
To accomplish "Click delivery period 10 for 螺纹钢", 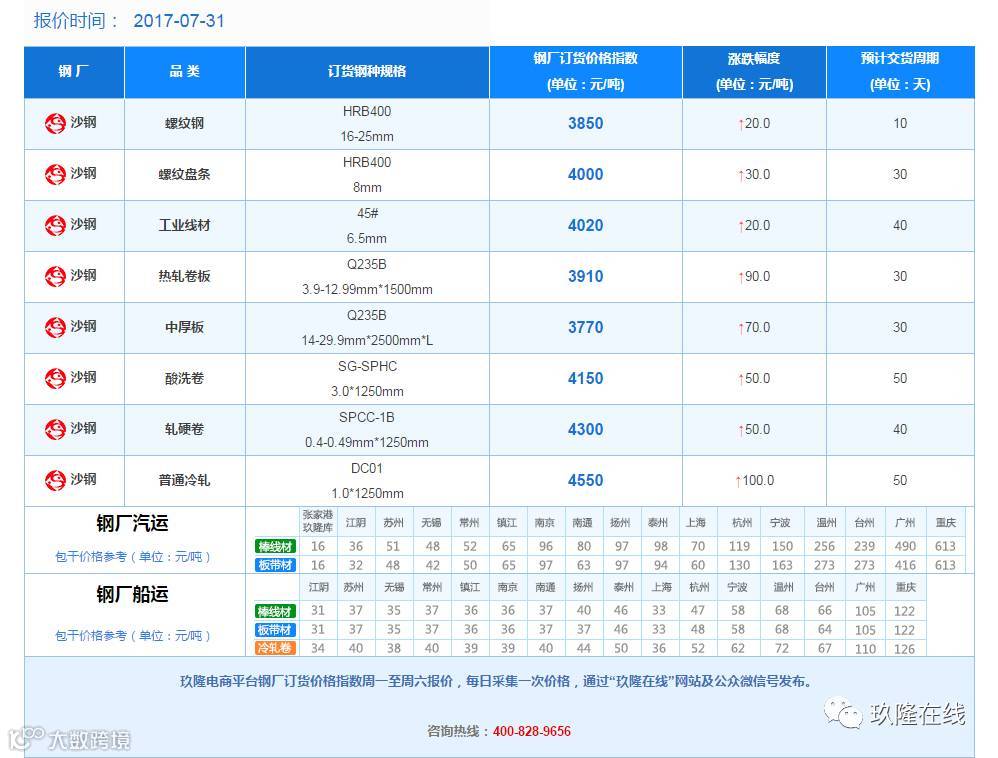I will pyautogui.click(x=900, y=123).
